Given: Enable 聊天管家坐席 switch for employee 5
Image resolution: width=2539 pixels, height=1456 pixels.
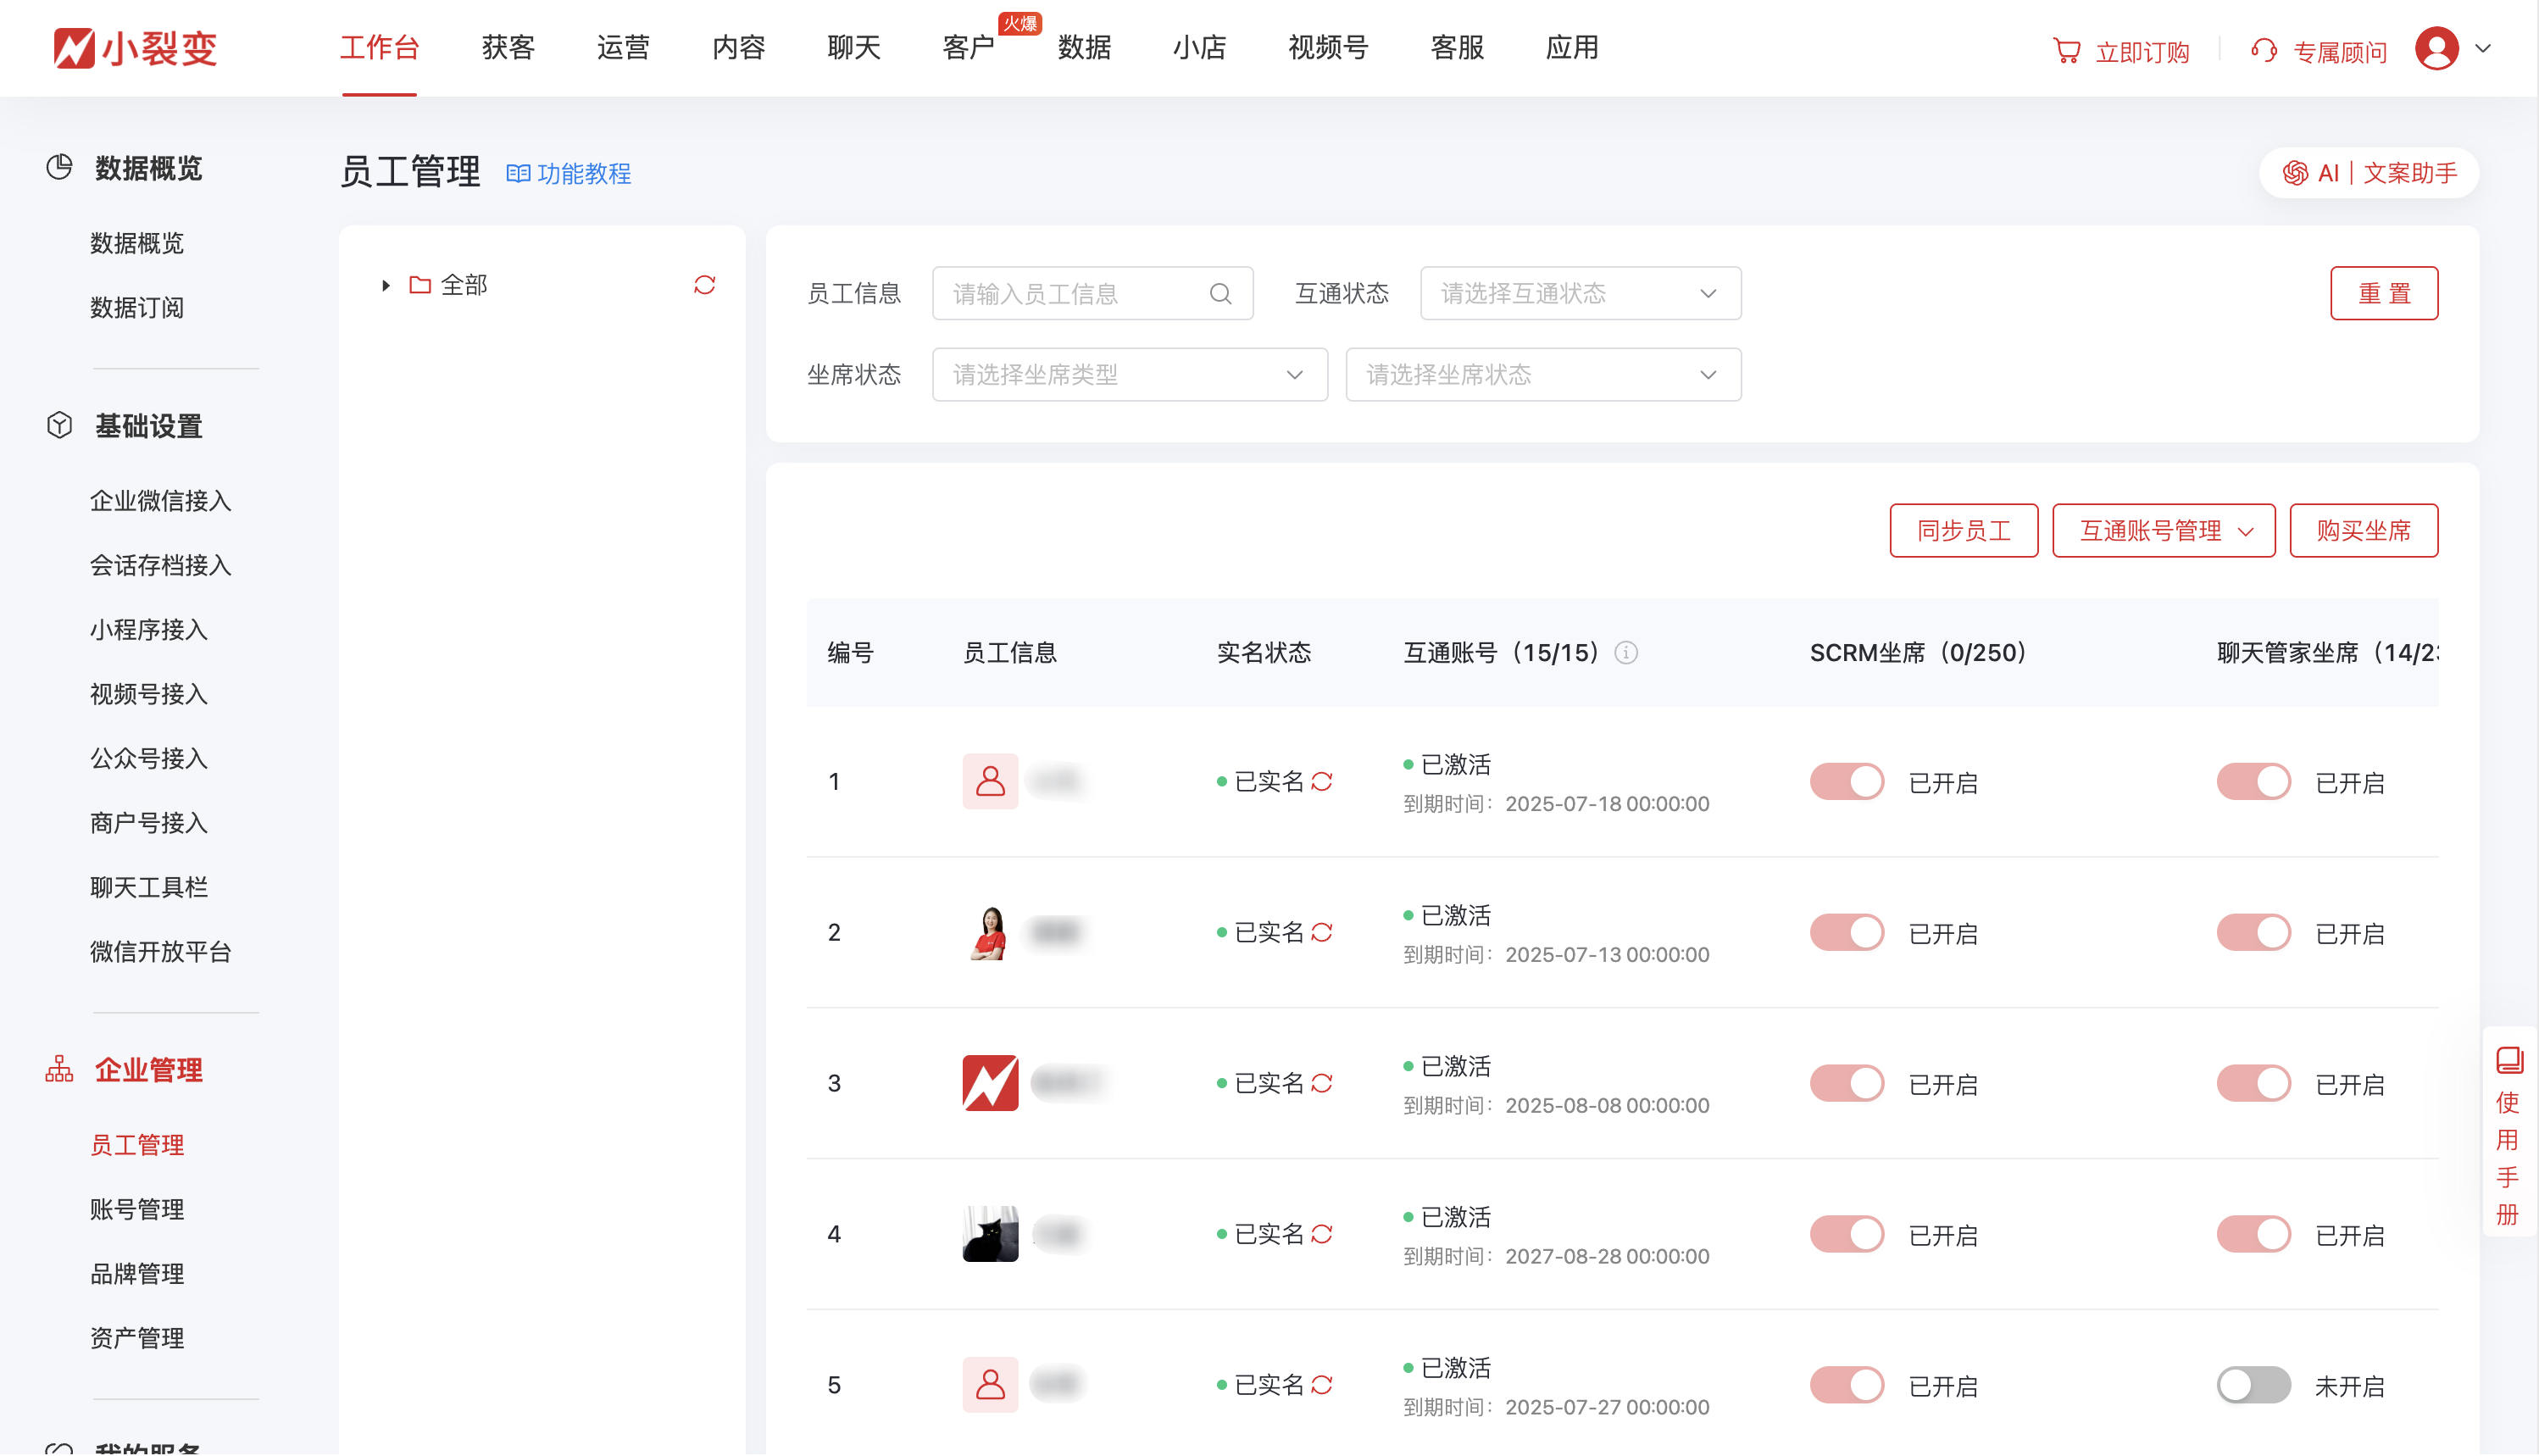Looking at the screenshot, I should pyautogui.click(x=2253, y=1386).
